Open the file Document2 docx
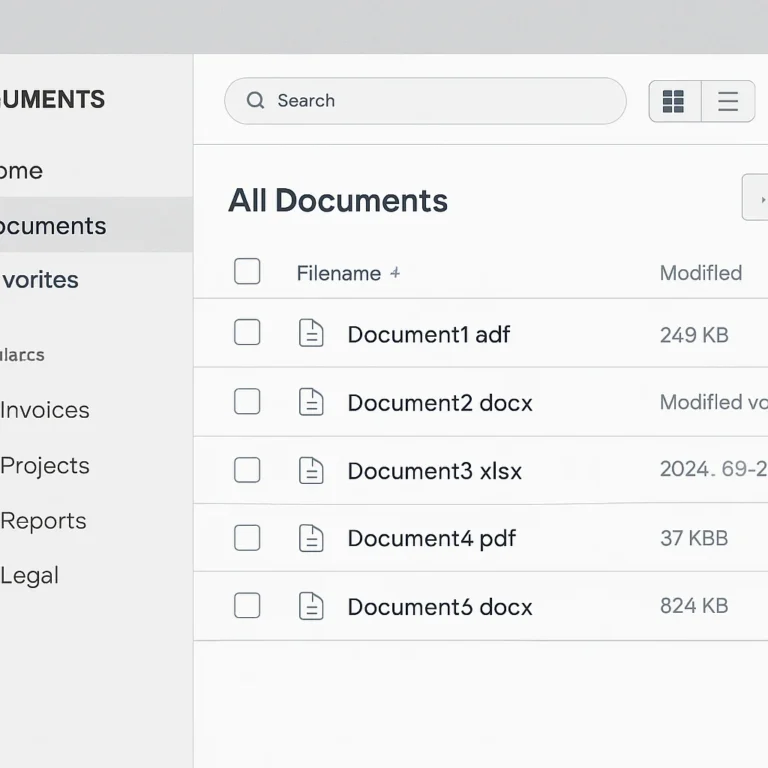 coord(440,403)
